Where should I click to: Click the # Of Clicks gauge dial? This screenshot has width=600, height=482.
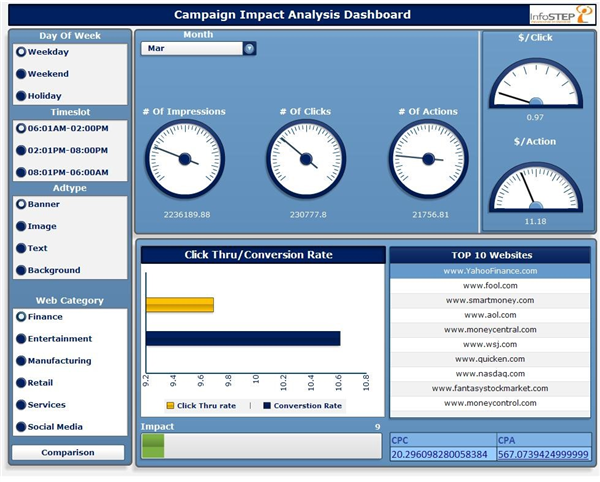tap(305, 158)
